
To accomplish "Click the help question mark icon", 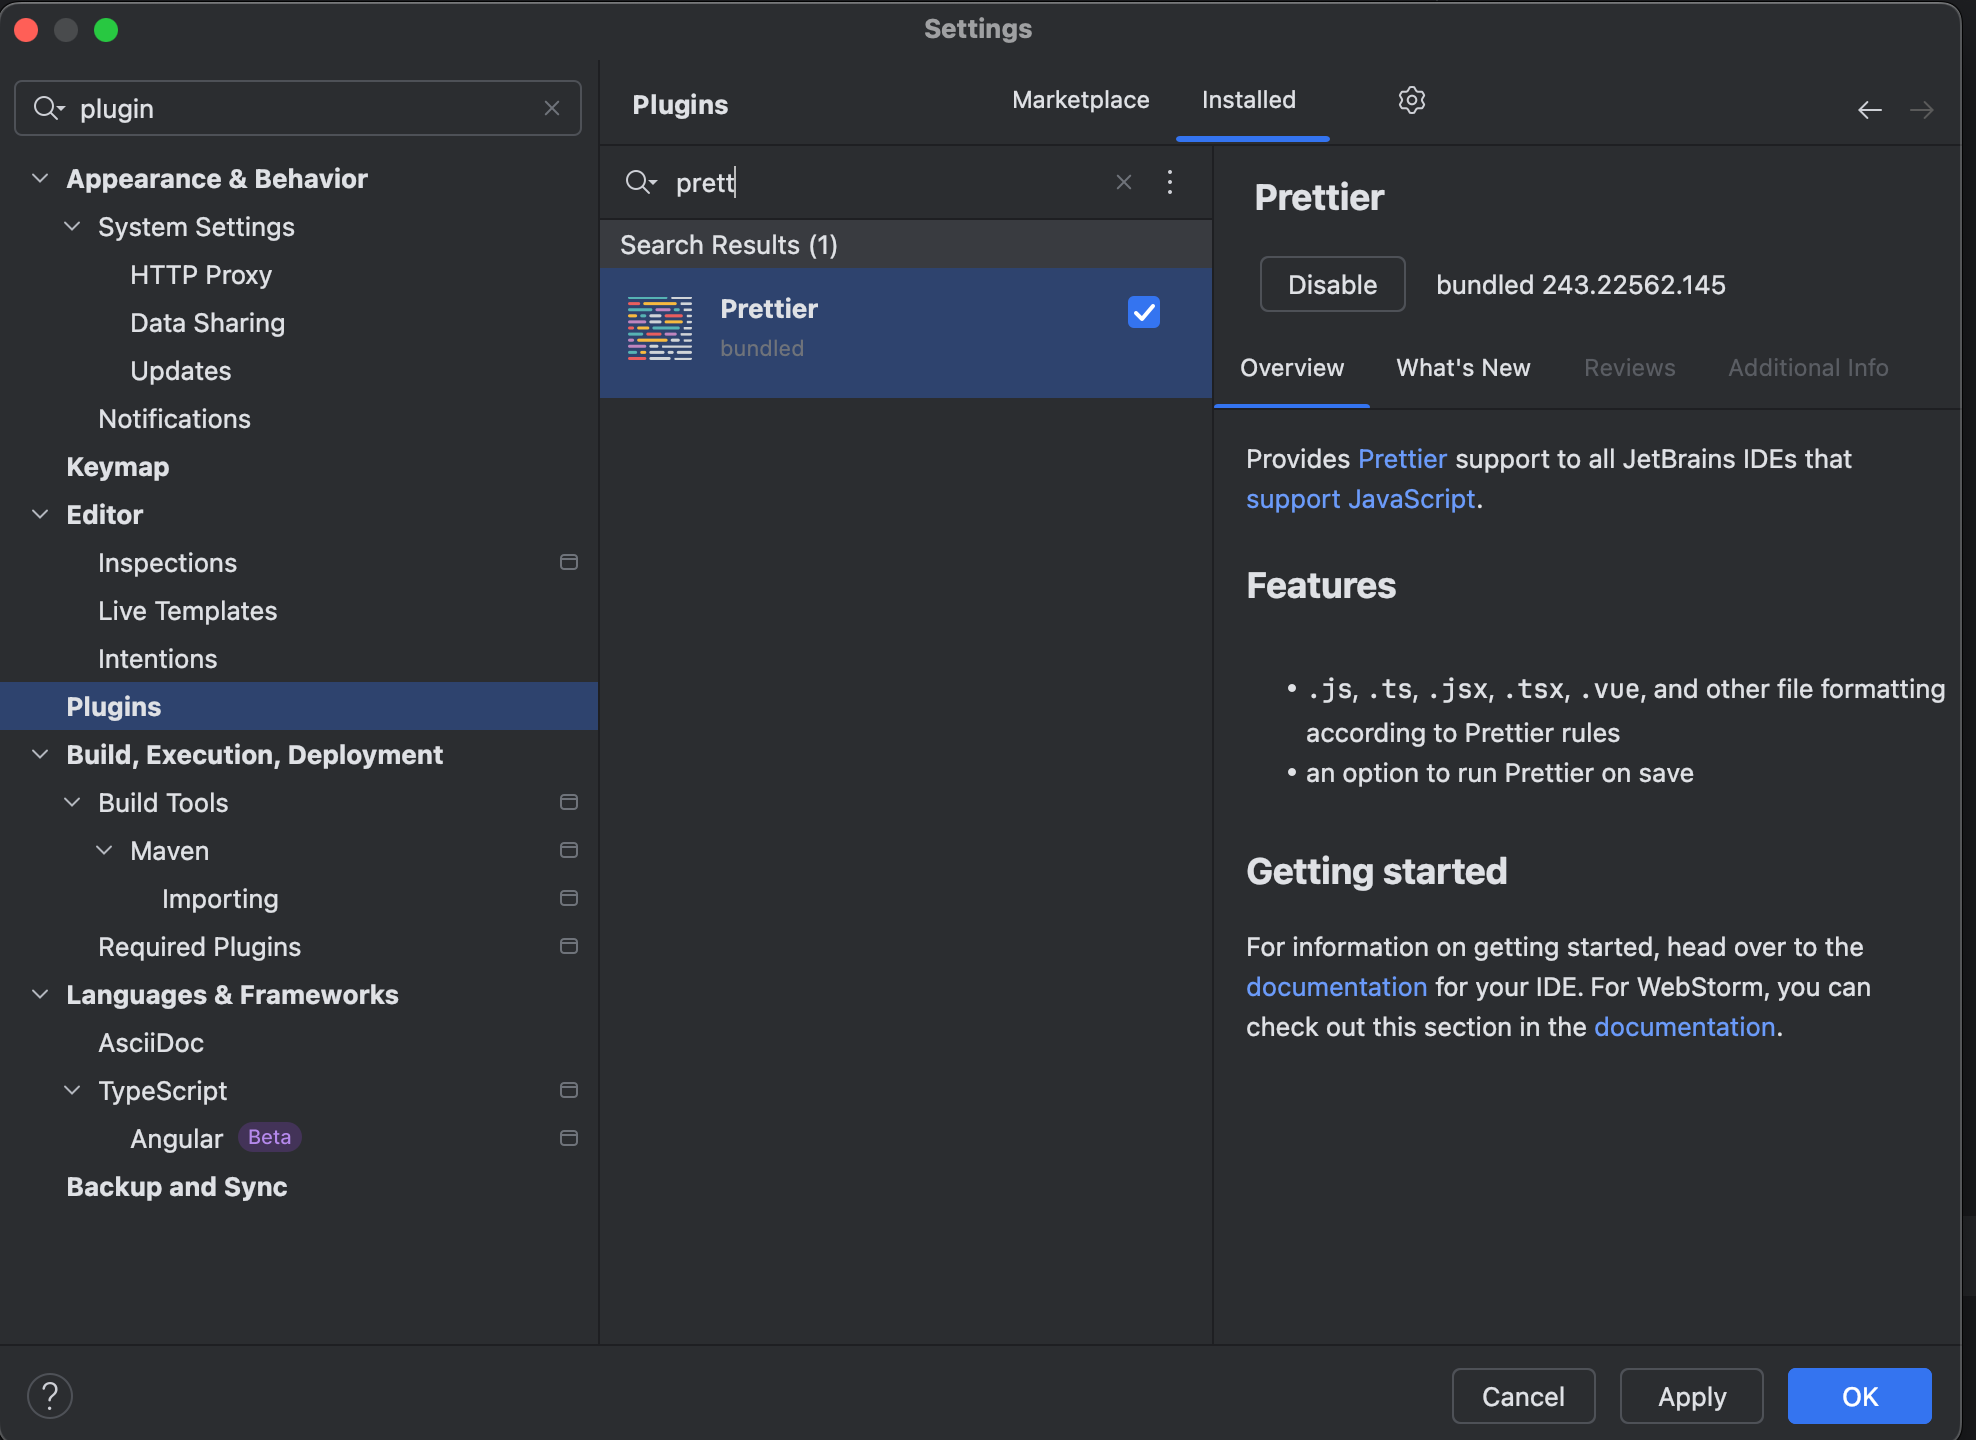I will tap(50, 1396).
